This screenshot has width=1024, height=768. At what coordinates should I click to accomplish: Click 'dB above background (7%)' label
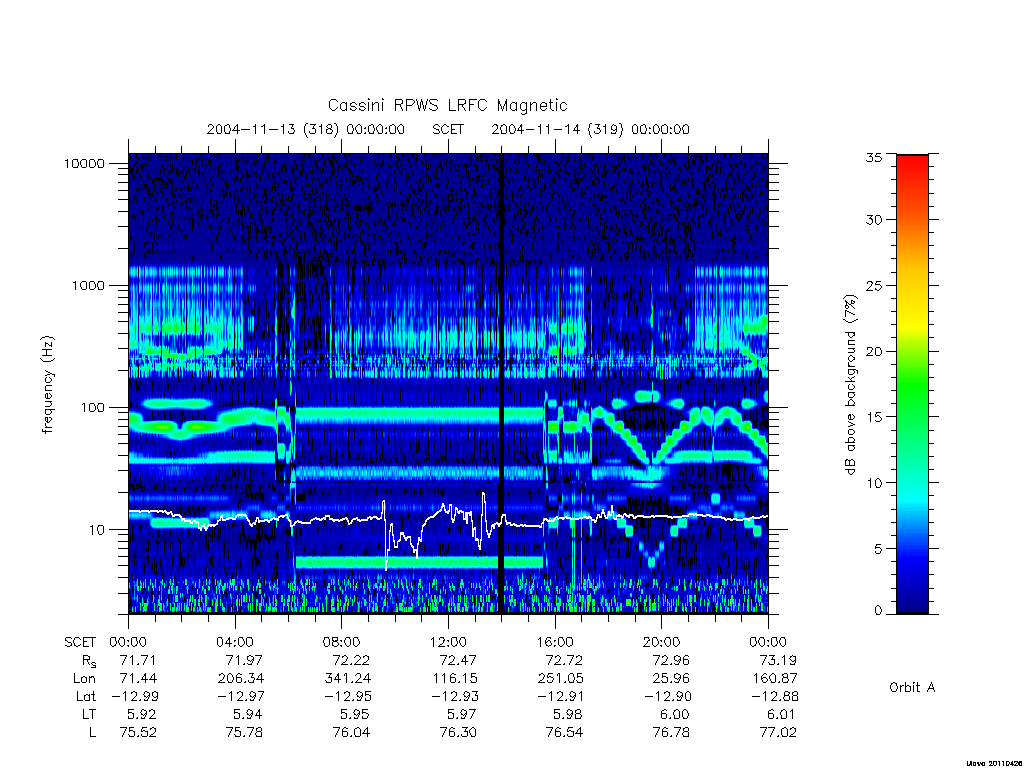[x=850, y=385]
